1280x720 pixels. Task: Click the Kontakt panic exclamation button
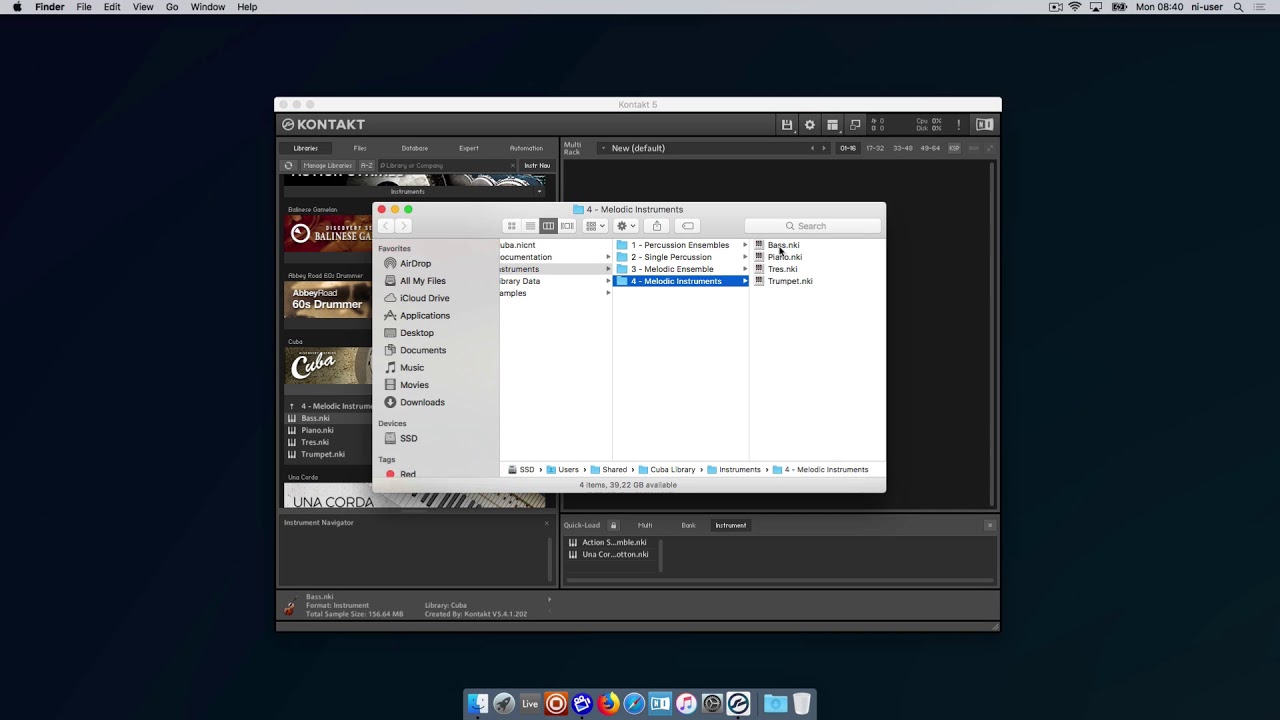pyautogui.click(x=958, y=125)
